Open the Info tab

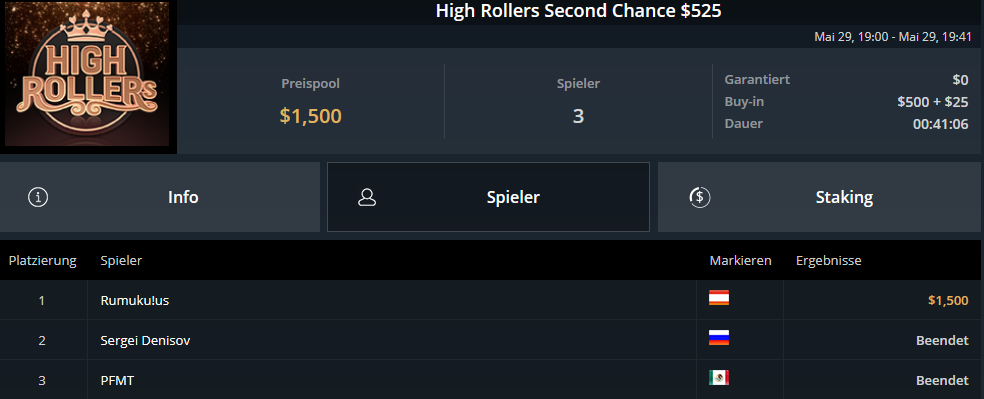click(x=159, y=197)
